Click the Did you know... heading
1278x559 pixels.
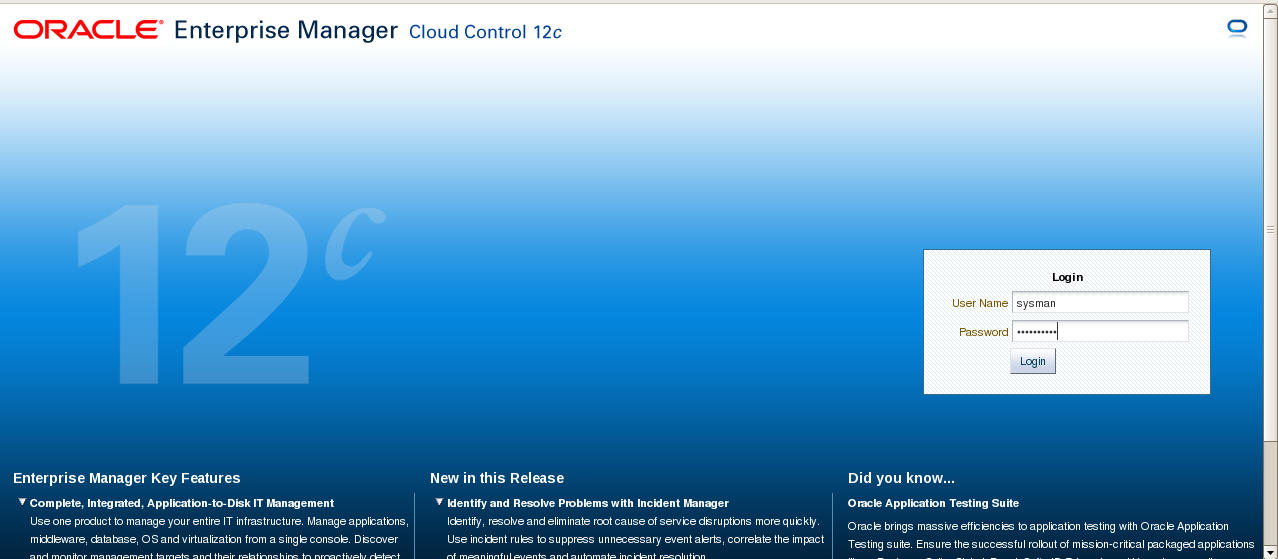tap(901, 478)
